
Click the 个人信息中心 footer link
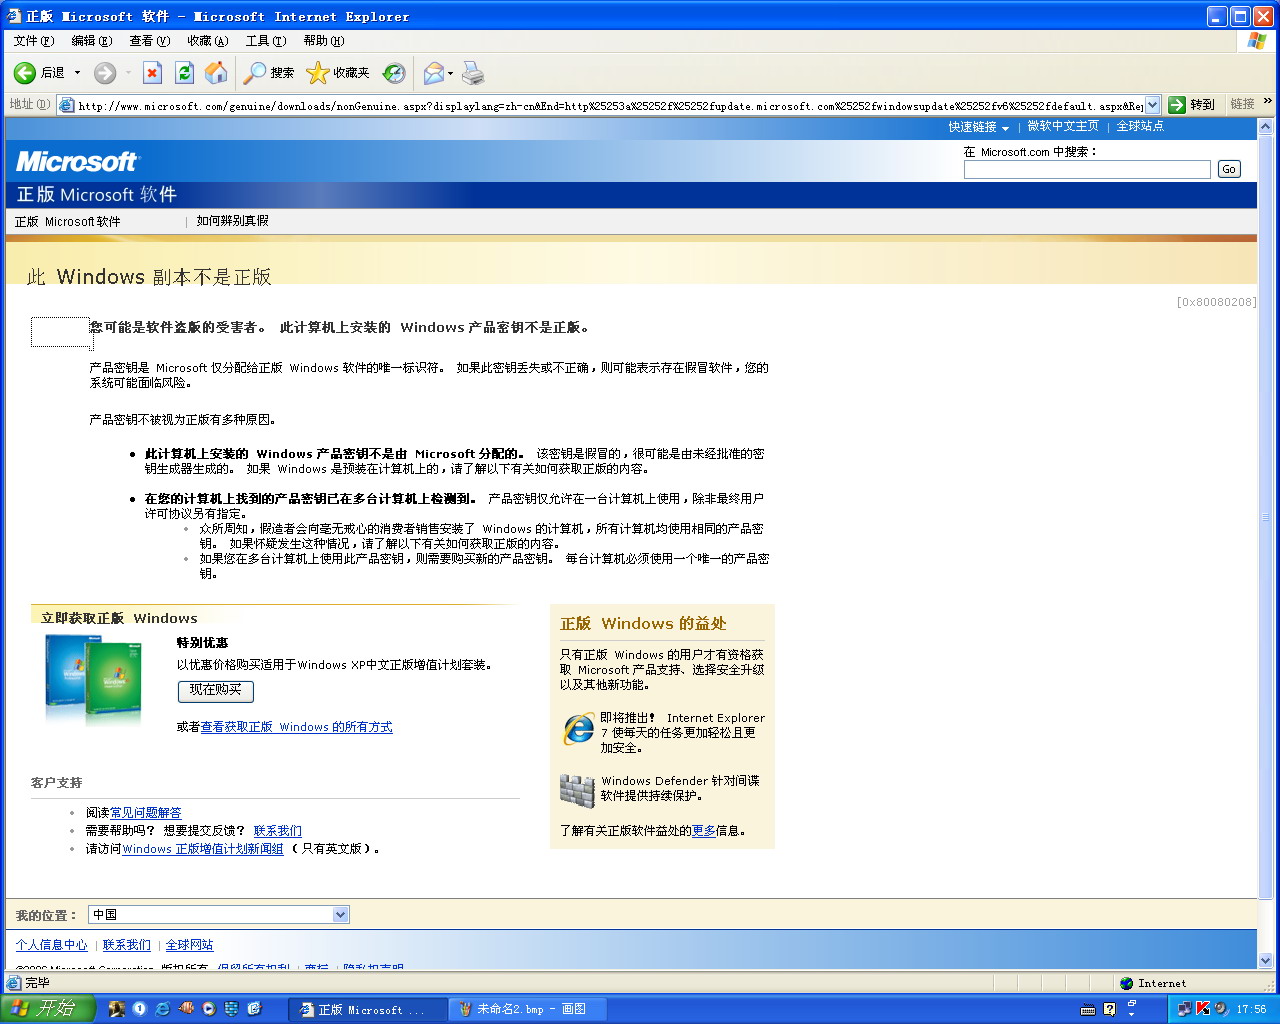(x=51, y=945)
